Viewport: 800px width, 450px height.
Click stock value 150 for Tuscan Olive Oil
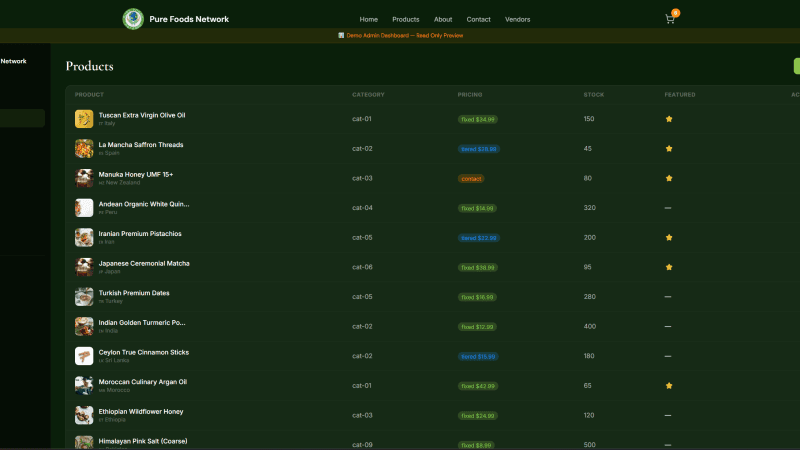589,119
